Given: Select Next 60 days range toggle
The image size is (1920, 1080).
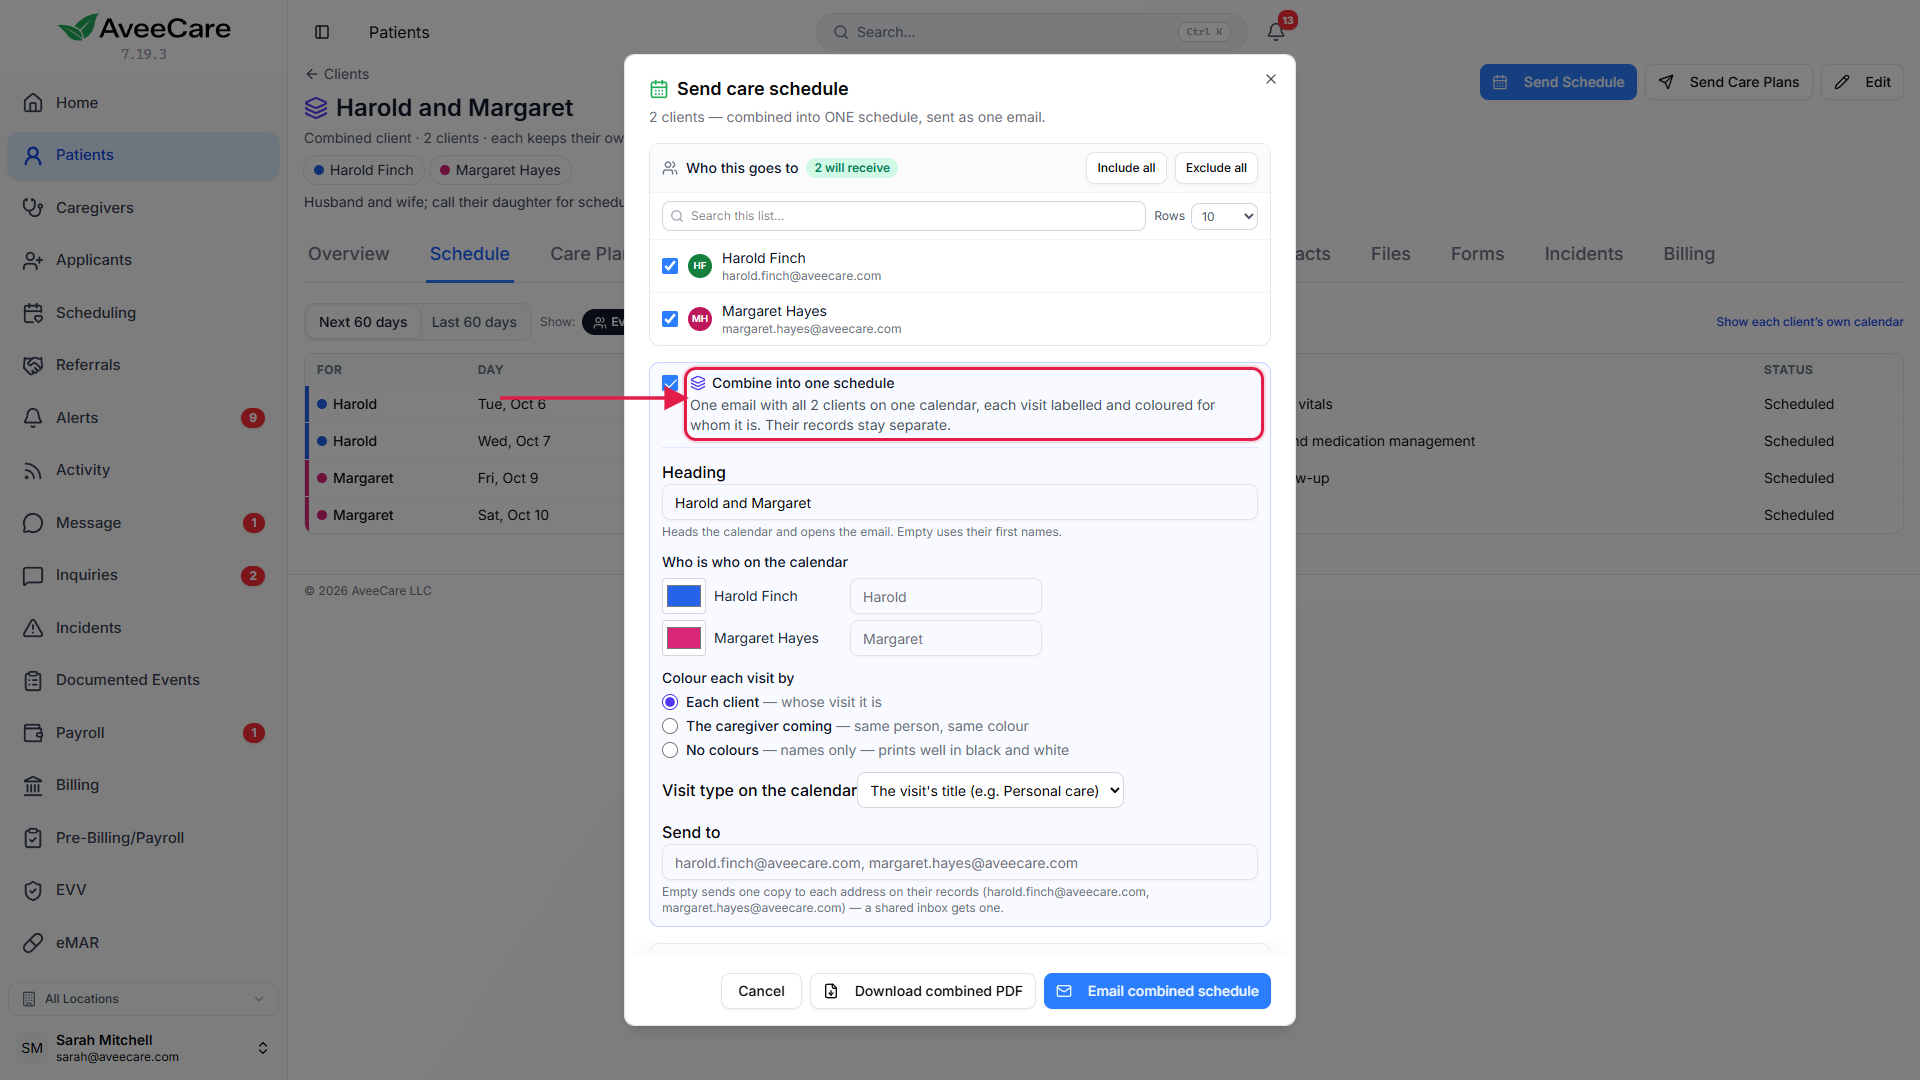Looking at the screenshot, I should [x=363, y=322].
